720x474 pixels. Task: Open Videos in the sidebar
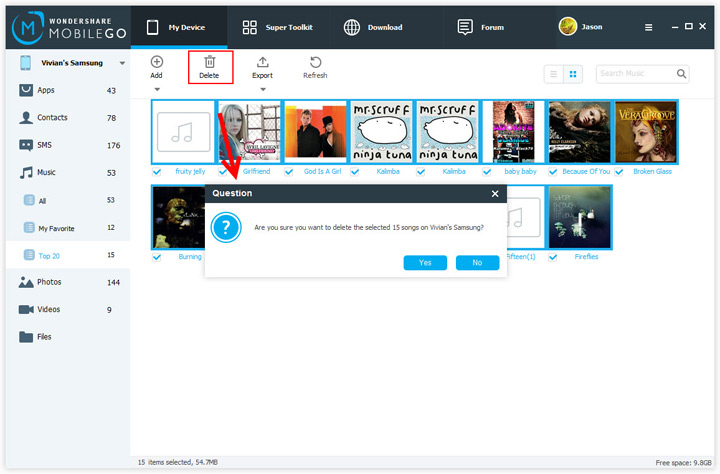[68, 310]
